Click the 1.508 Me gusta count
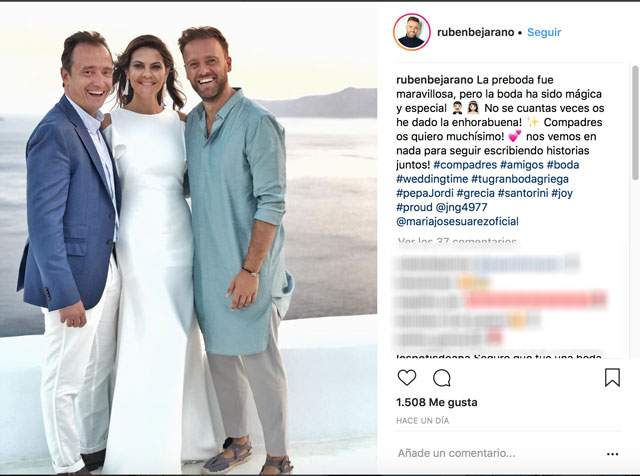 click(436, 403)
